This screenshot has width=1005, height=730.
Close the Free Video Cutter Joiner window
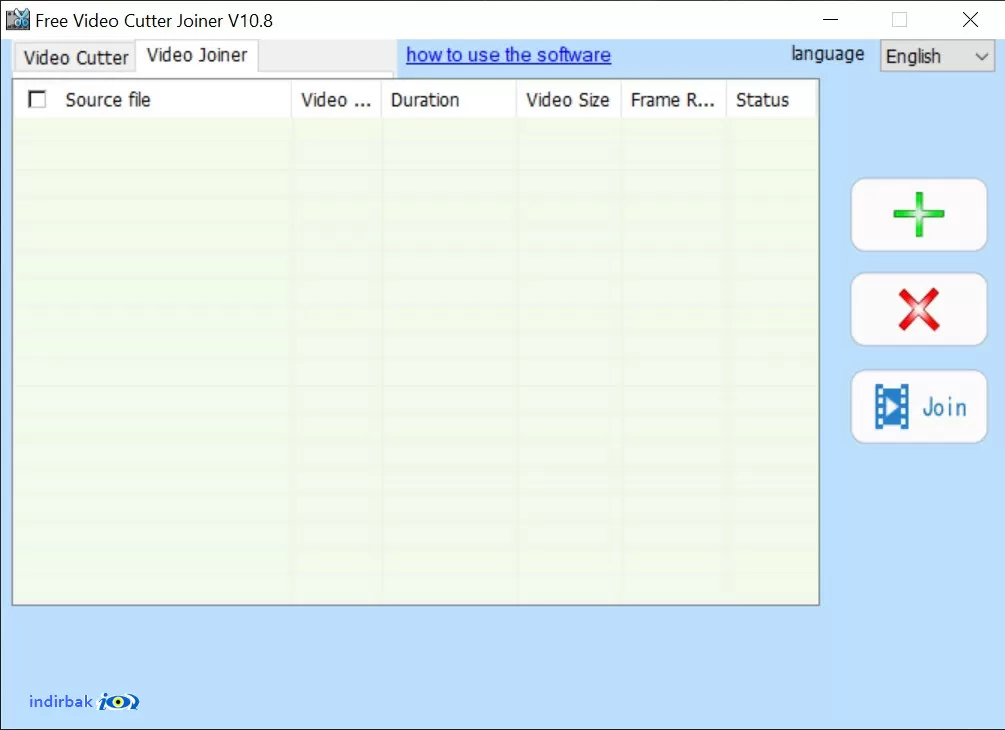[x=970, y=20]
